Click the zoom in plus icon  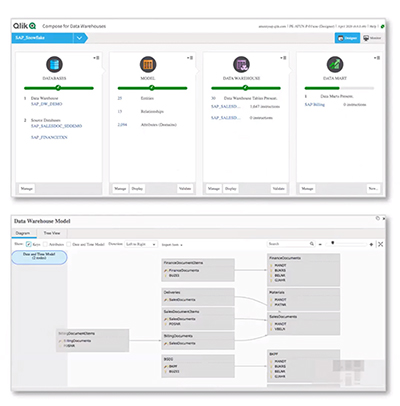pos(371,244)
